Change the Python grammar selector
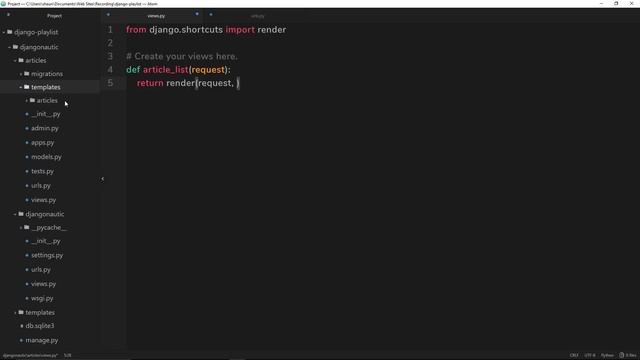This screenshot has height=360, width=640. coord(607,356)
